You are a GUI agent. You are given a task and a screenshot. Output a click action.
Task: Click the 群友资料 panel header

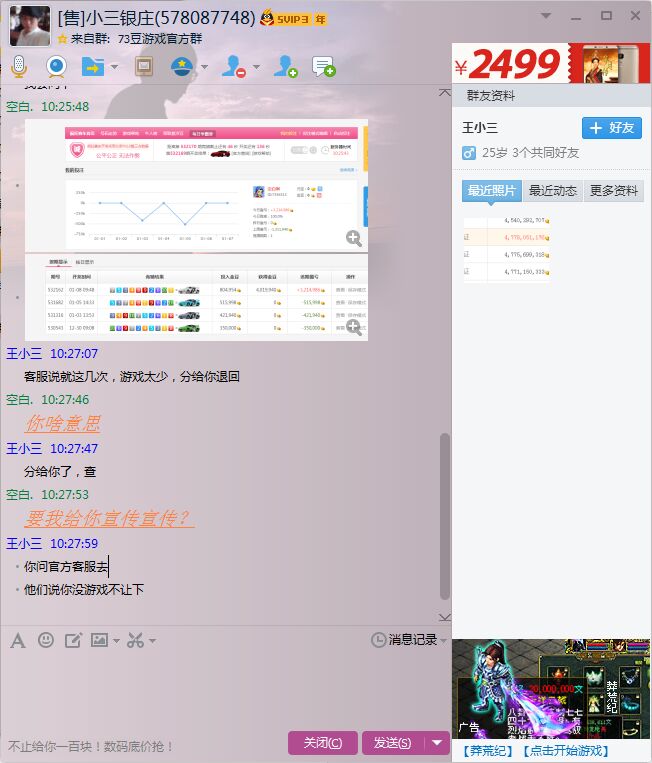click(x=551, y=95)
